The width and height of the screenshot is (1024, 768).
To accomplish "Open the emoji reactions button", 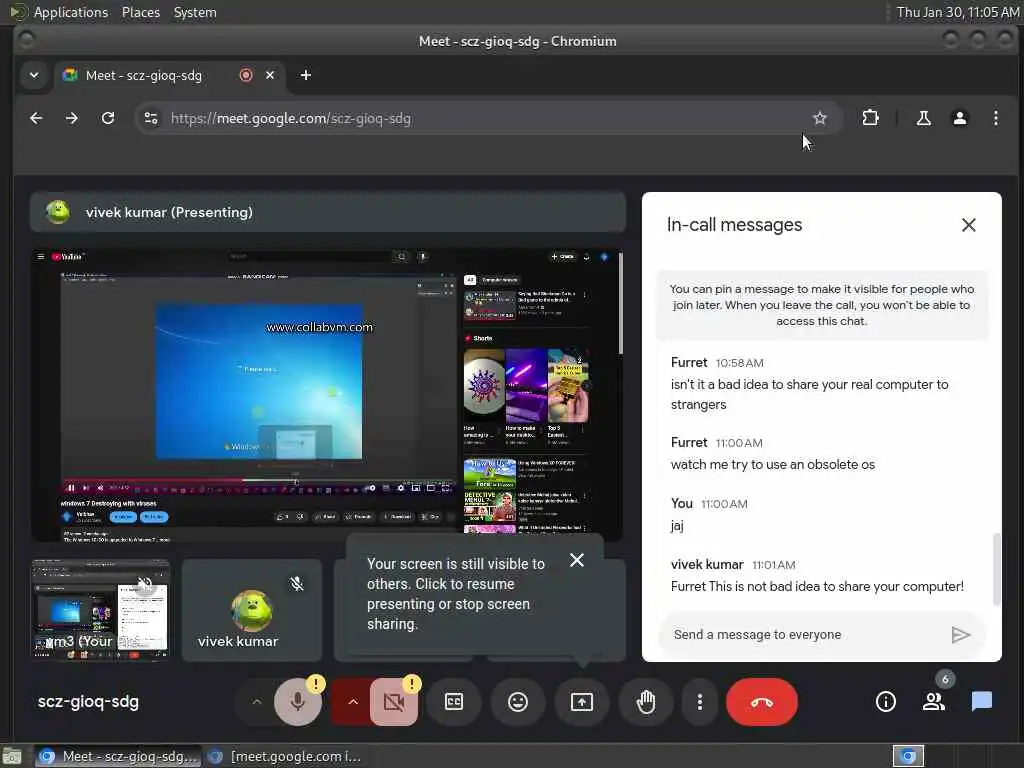I will [x=518, y=702].
